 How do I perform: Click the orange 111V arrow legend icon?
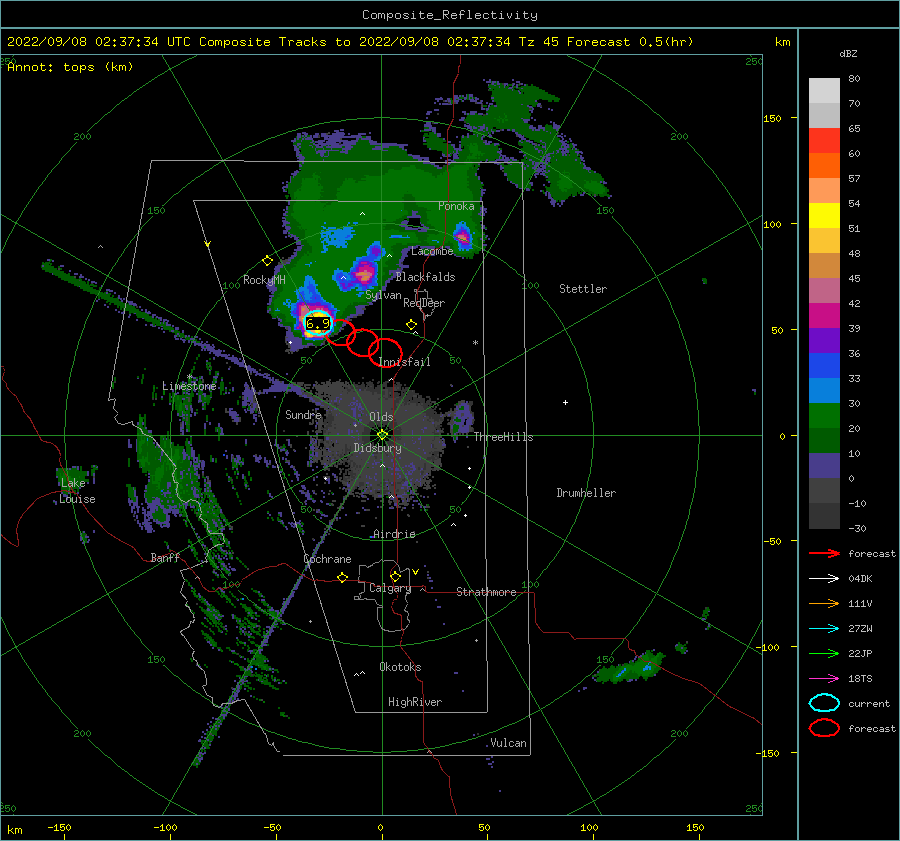[x=824, y=603]
